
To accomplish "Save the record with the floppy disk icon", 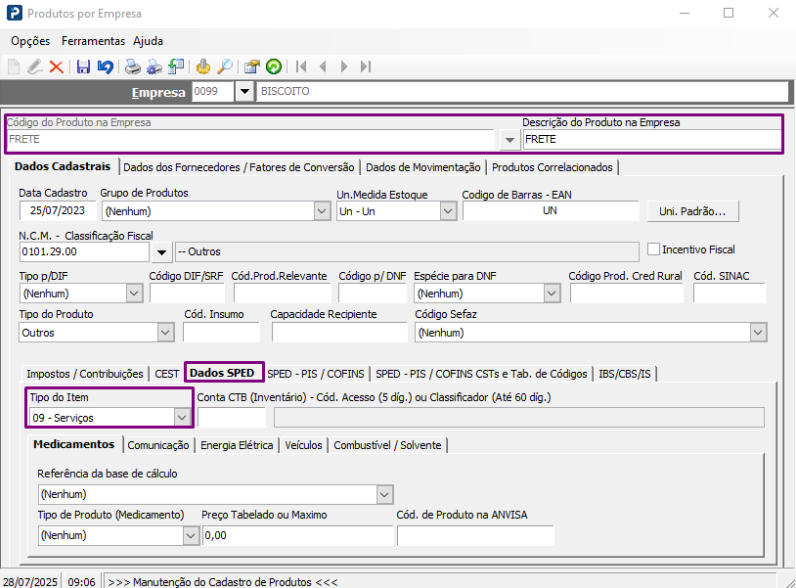I will coord(83,67).
